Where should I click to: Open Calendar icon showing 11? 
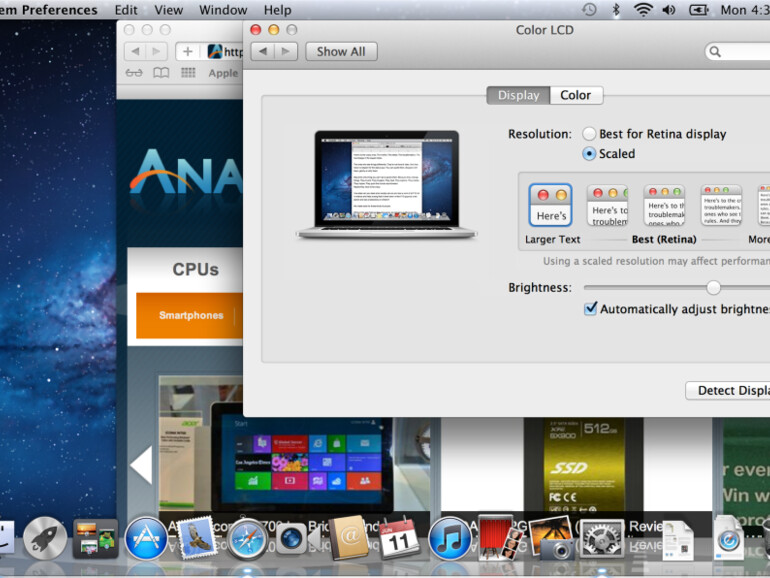[x=399, y=538]
